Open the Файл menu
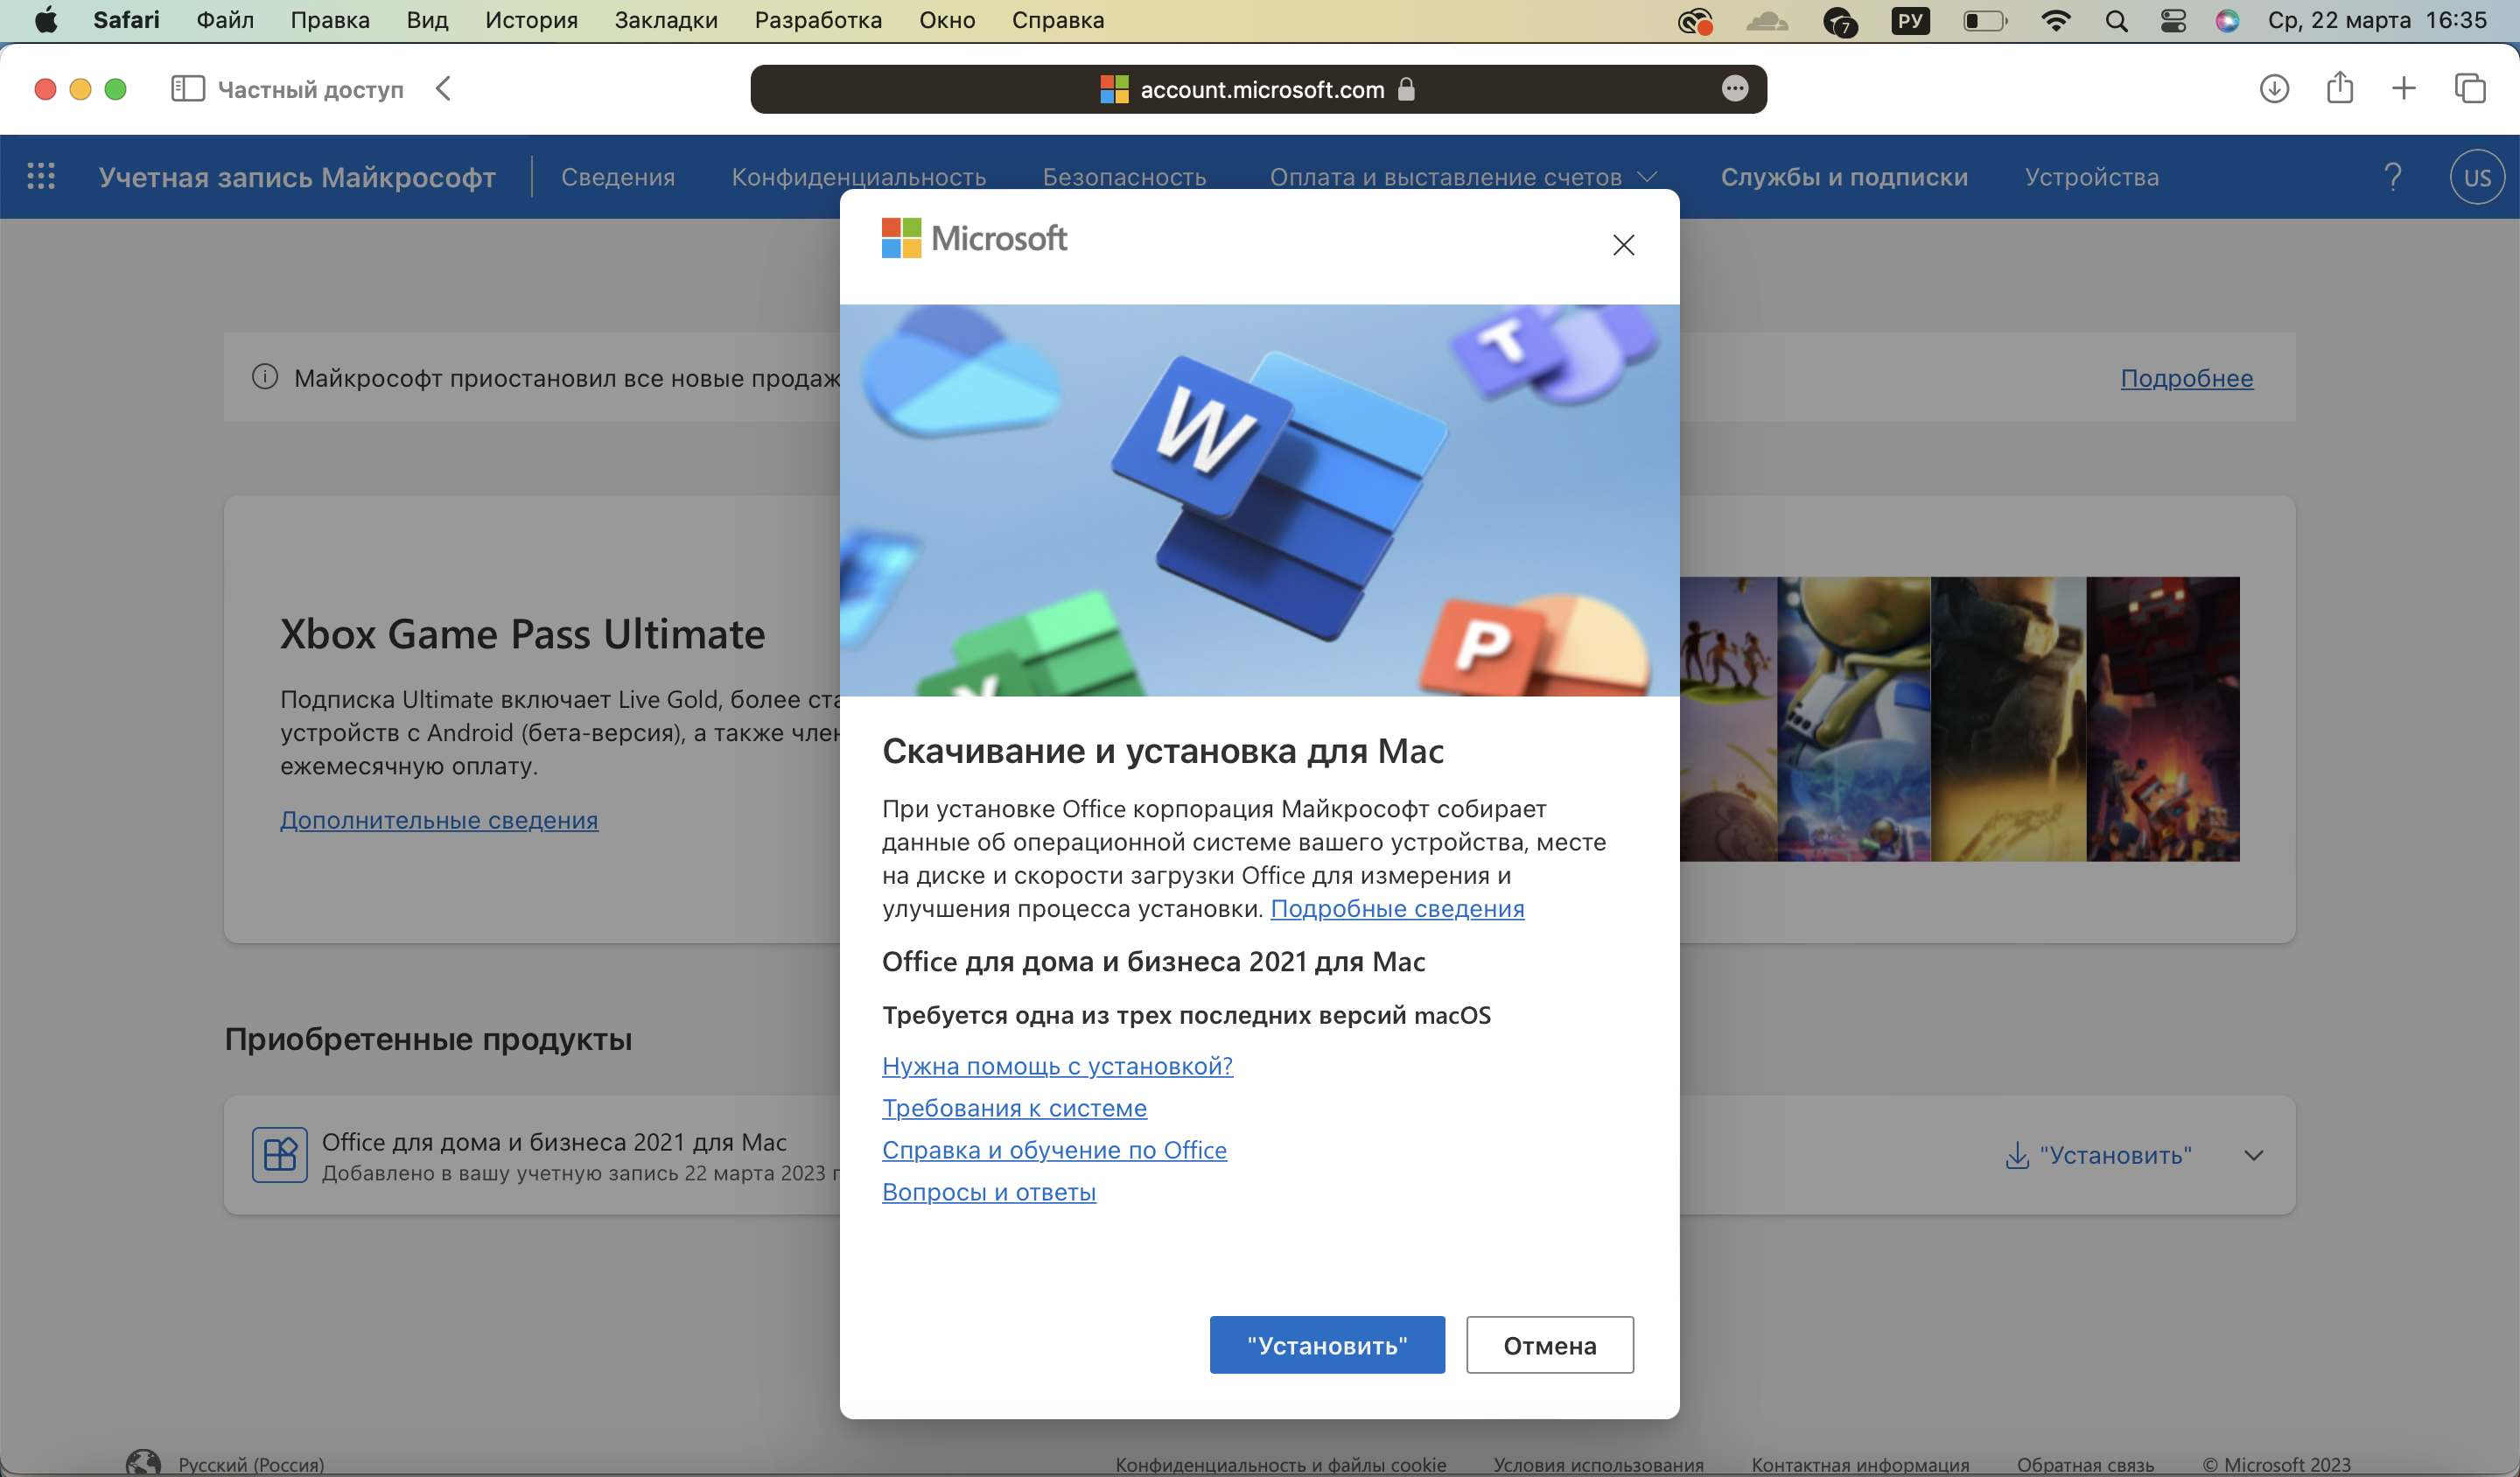 [225, 20]
